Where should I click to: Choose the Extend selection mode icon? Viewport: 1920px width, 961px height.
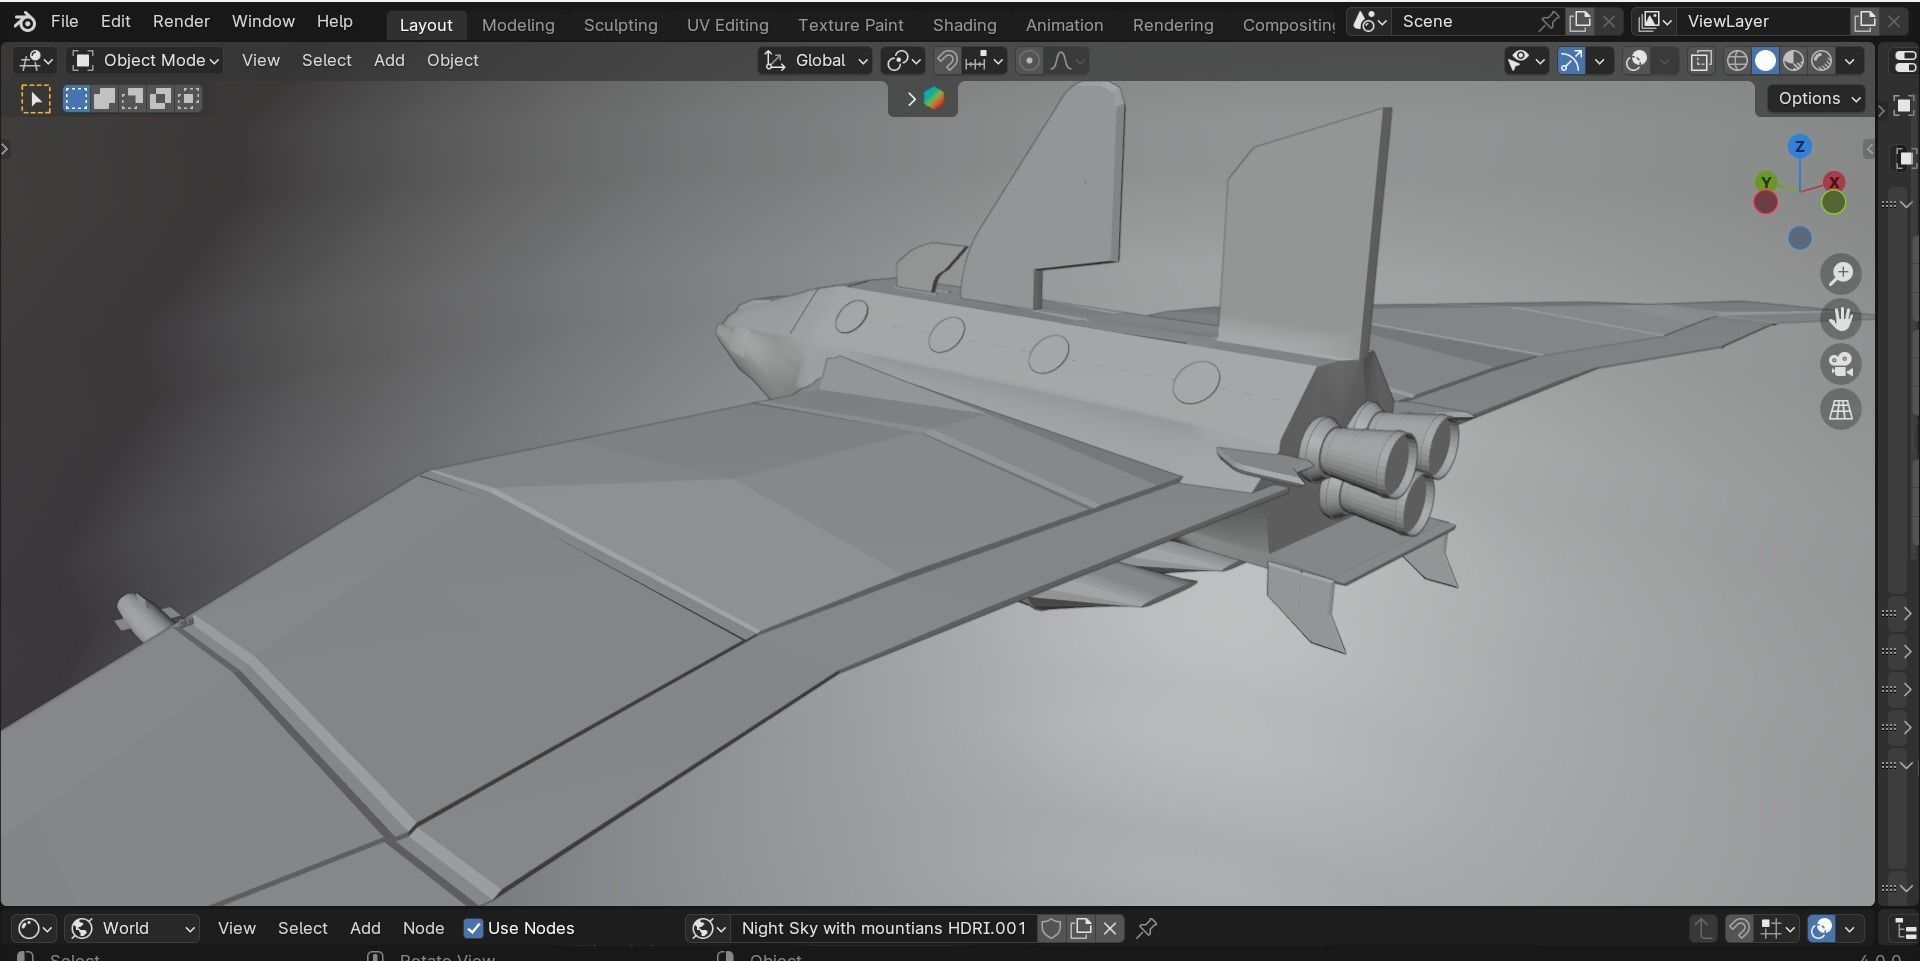[x=104, y=99]
